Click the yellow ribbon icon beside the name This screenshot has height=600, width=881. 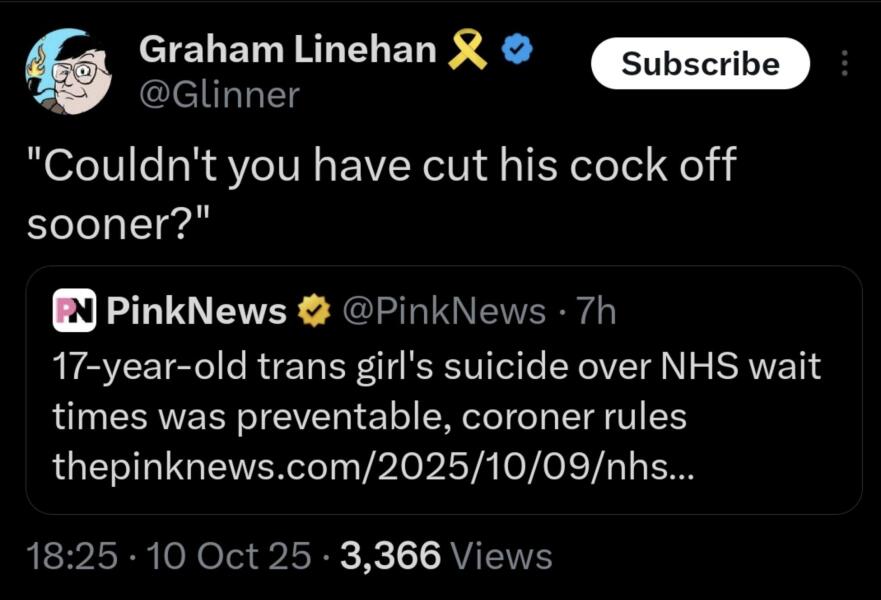tap(468, 50)
